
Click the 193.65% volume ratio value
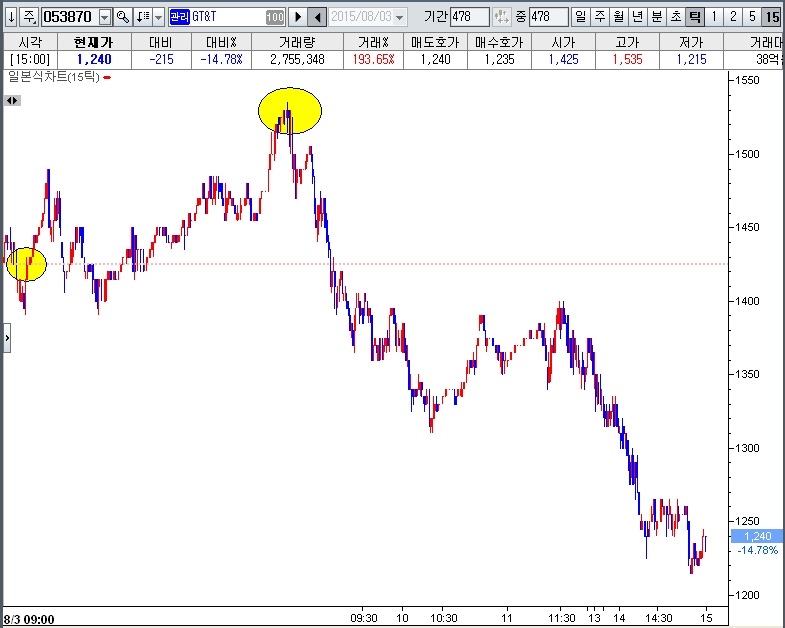pyautogui.click(x=373, y=60)
